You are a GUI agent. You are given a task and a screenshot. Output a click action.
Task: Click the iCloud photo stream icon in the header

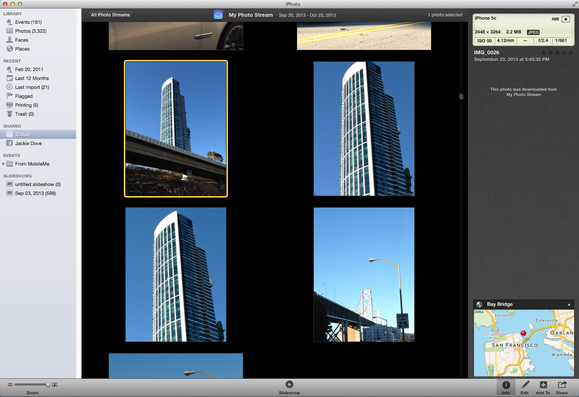(x=218, y=15)
